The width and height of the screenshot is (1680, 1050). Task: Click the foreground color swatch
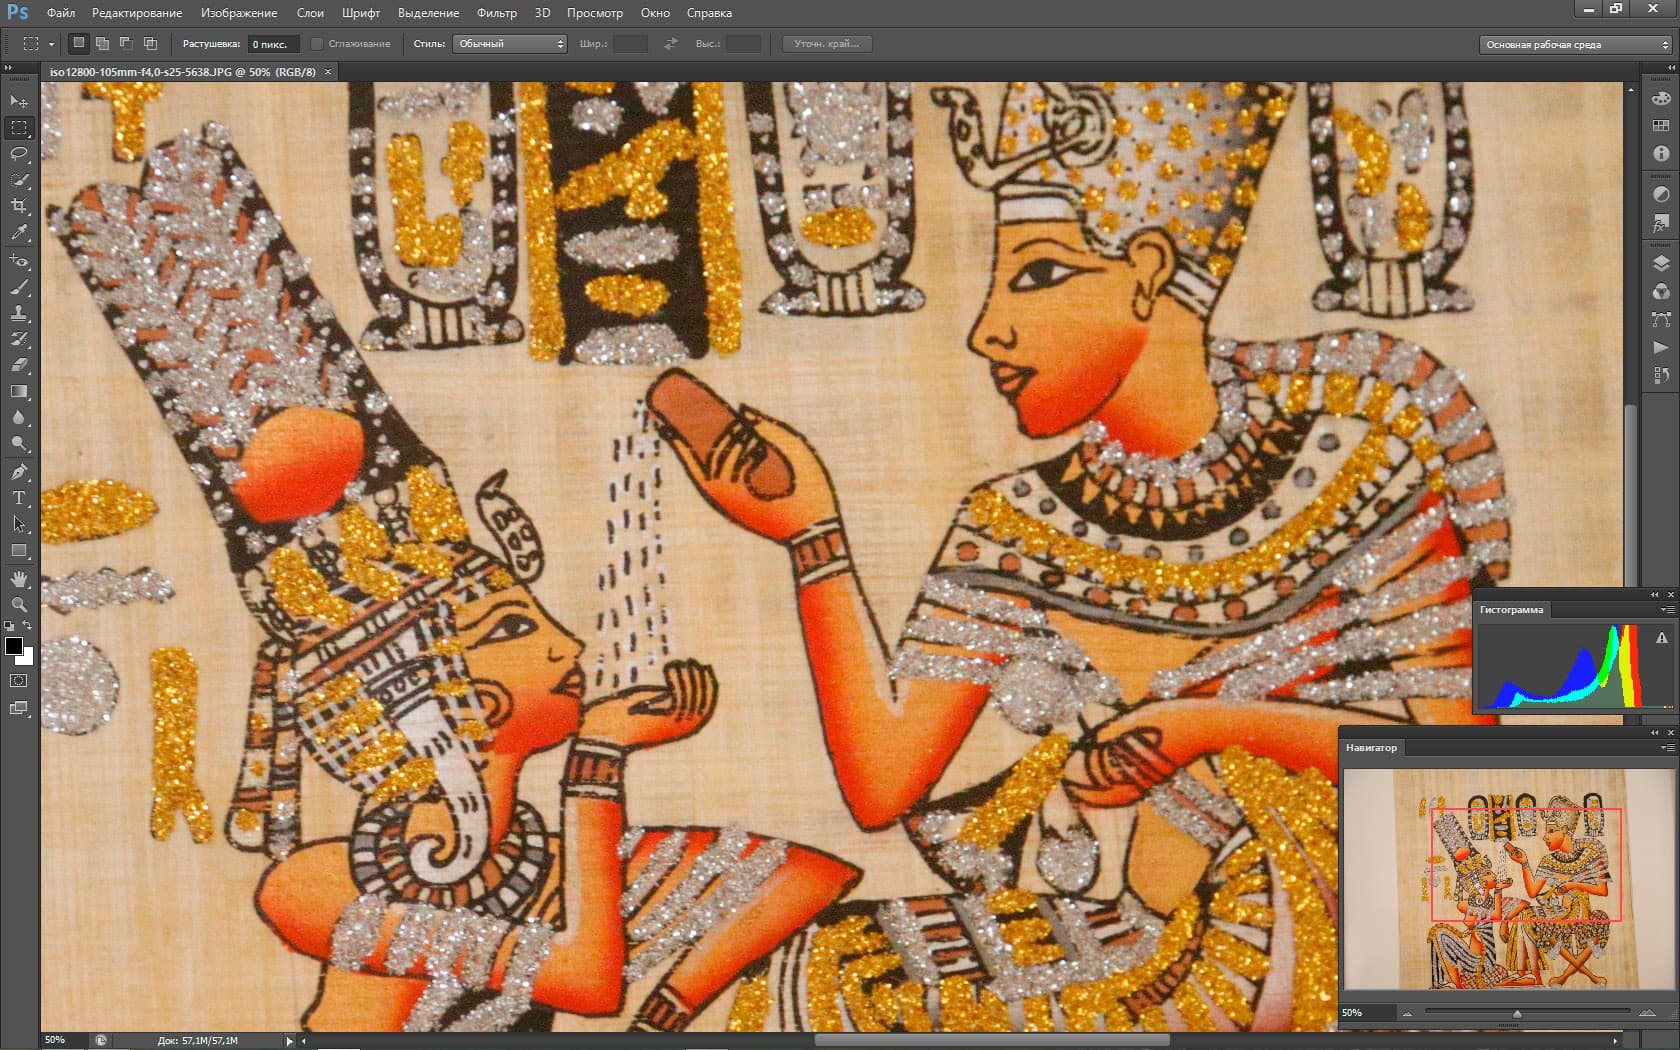pyautogui.click(x=13, y=646)
